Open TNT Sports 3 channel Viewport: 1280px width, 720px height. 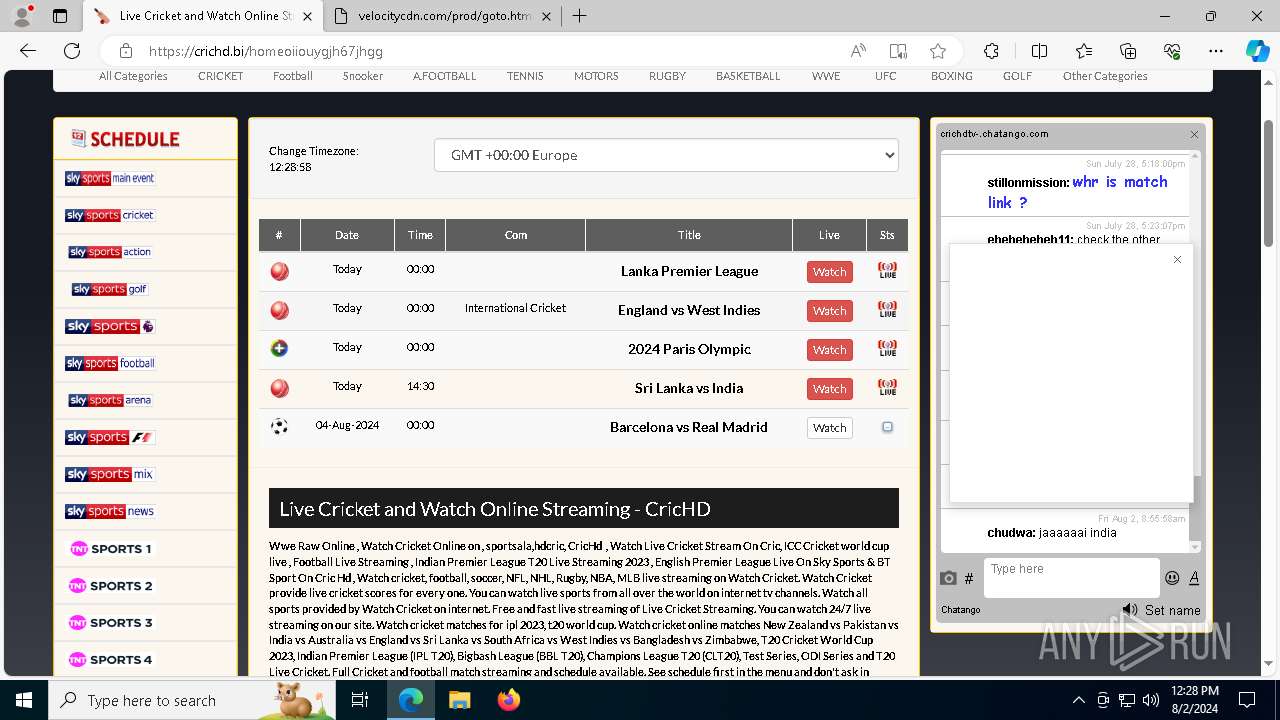click(x=110, y=622)
